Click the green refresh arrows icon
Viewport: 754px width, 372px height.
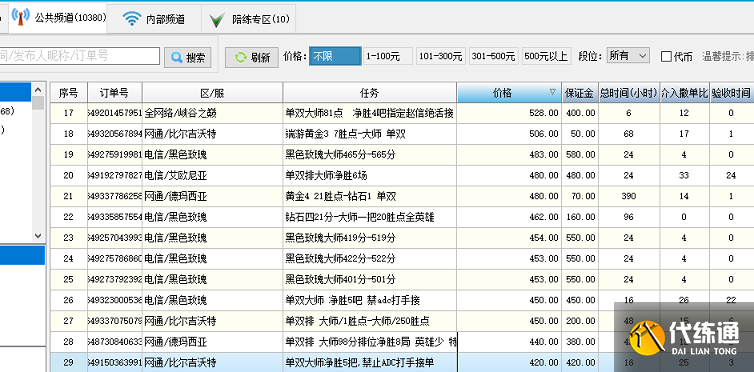[x=240, y=58]
